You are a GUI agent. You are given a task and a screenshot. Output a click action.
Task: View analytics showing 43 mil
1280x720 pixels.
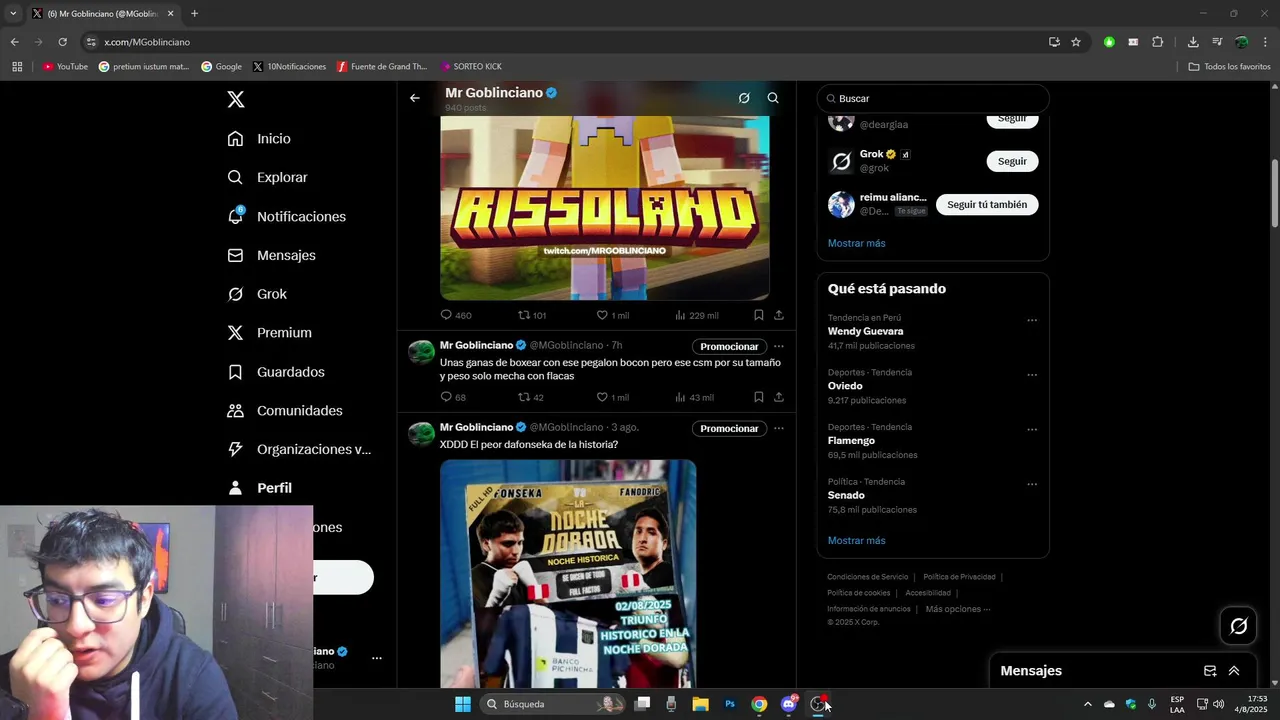(x=695, y=397)
